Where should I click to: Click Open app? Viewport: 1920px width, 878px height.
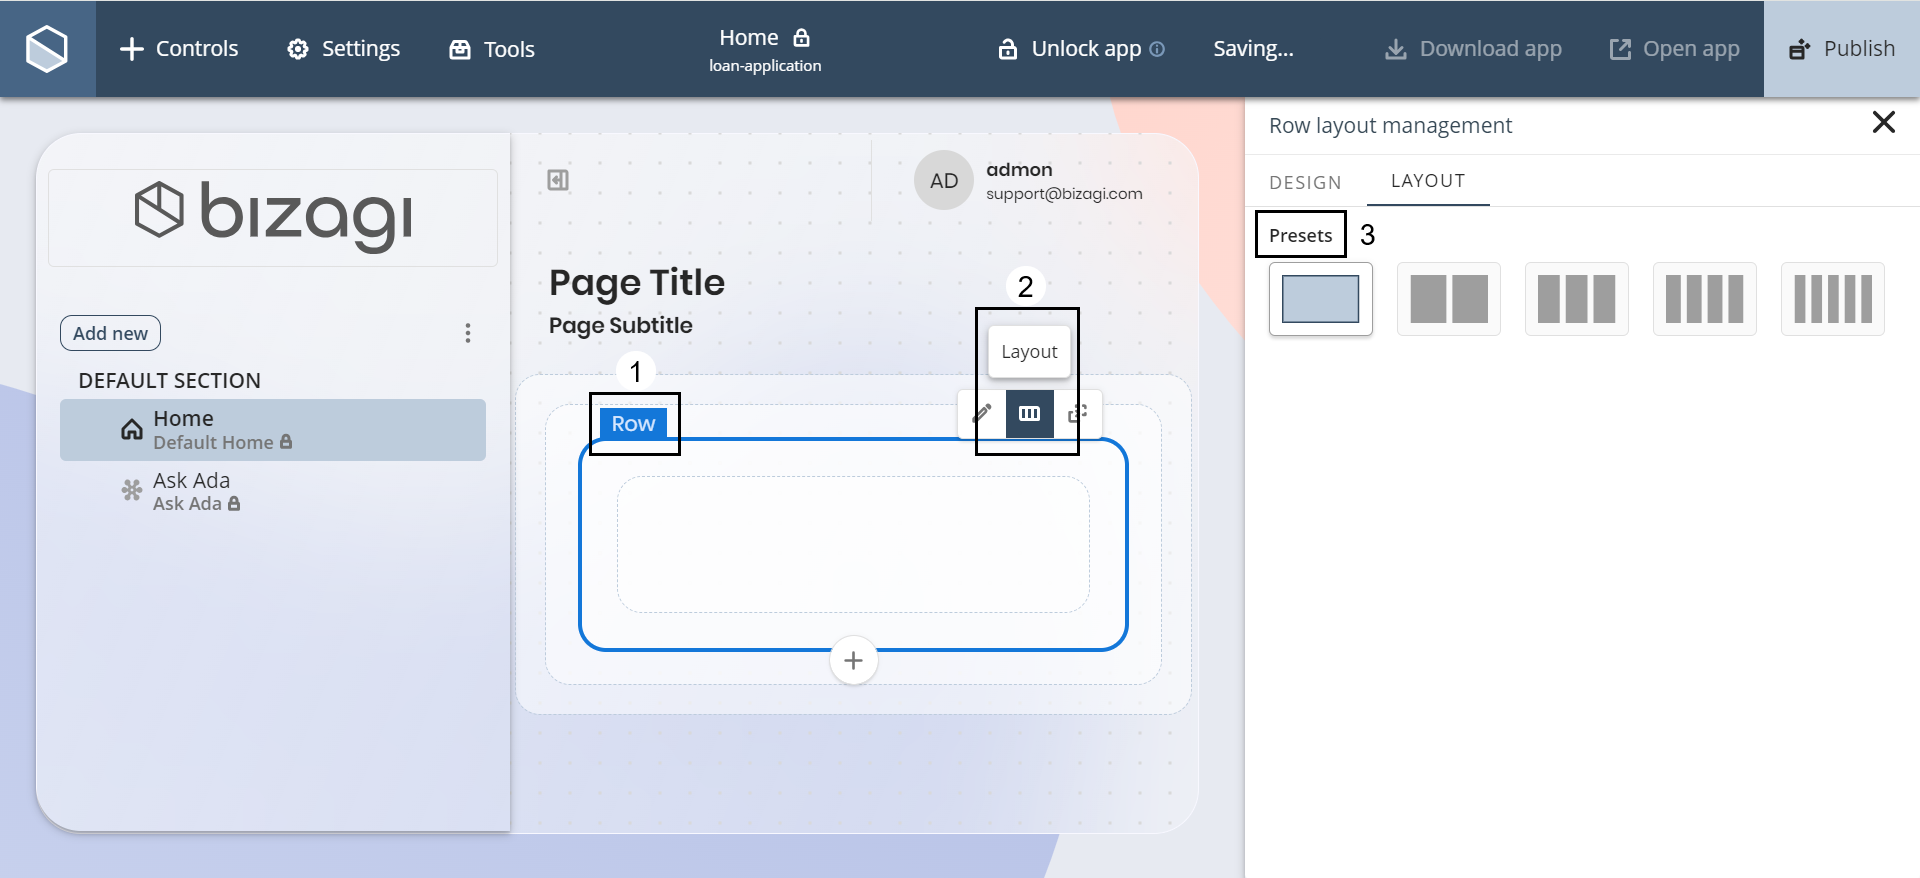1674,49
